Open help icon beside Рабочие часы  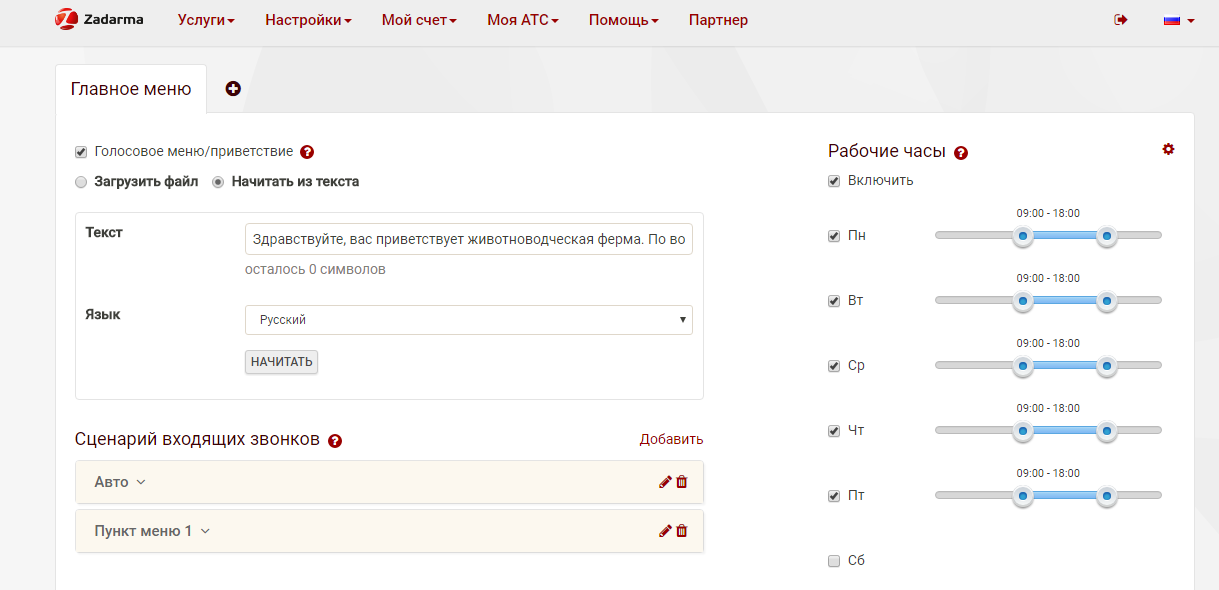click(961, 153)
